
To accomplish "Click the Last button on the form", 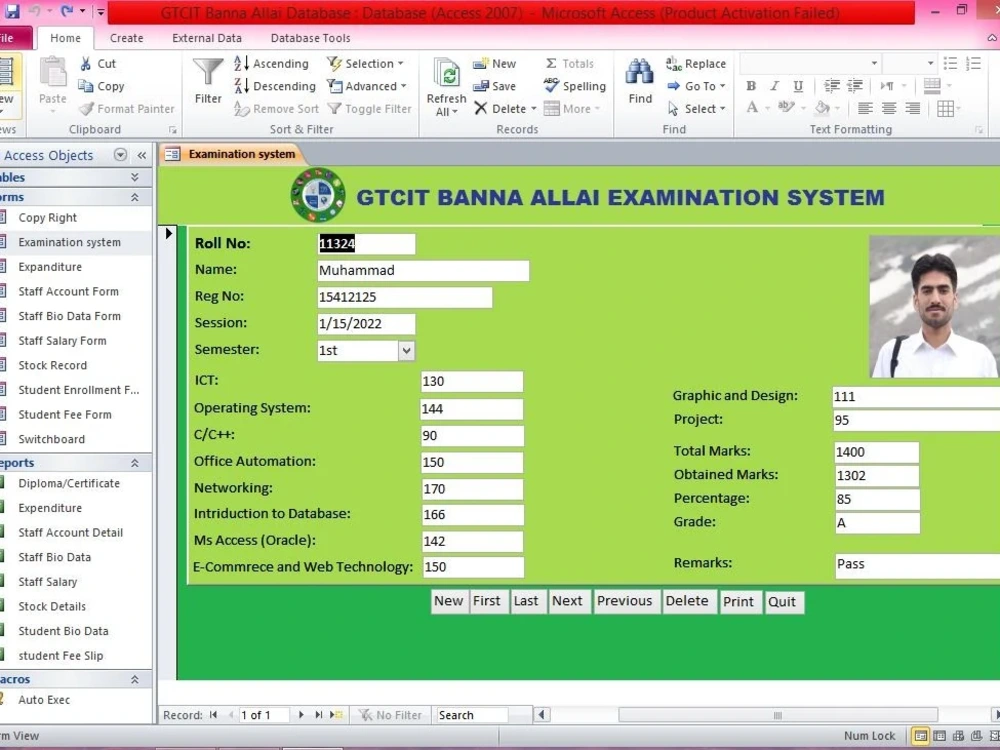I will pyautogui.click(x=526, y=601).
